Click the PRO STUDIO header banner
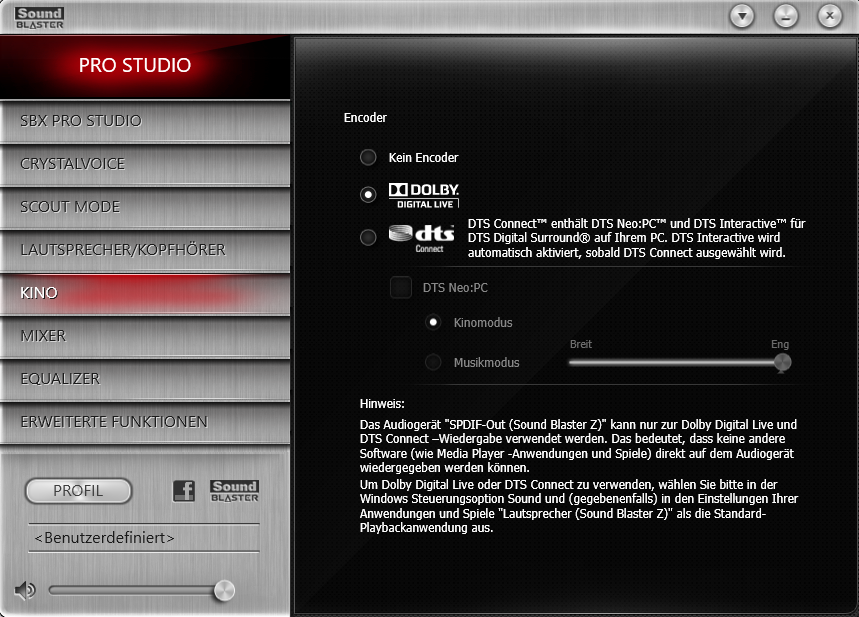 [x=145, y=67]
